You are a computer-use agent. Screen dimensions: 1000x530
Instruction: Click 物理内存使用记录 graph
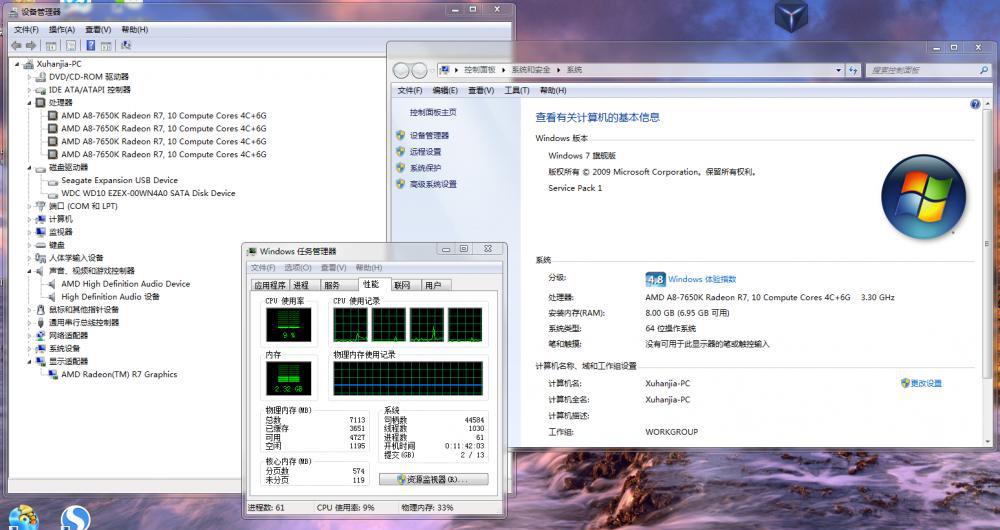pos(408,378)
